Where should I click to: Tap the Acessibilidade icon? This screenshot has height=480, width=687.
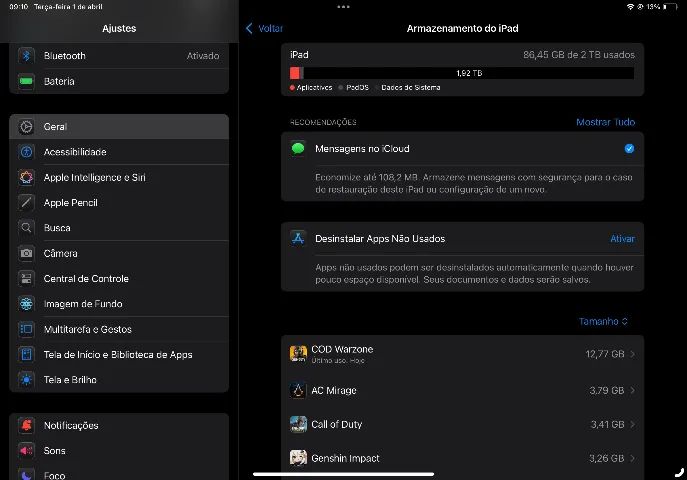(26, 152)
